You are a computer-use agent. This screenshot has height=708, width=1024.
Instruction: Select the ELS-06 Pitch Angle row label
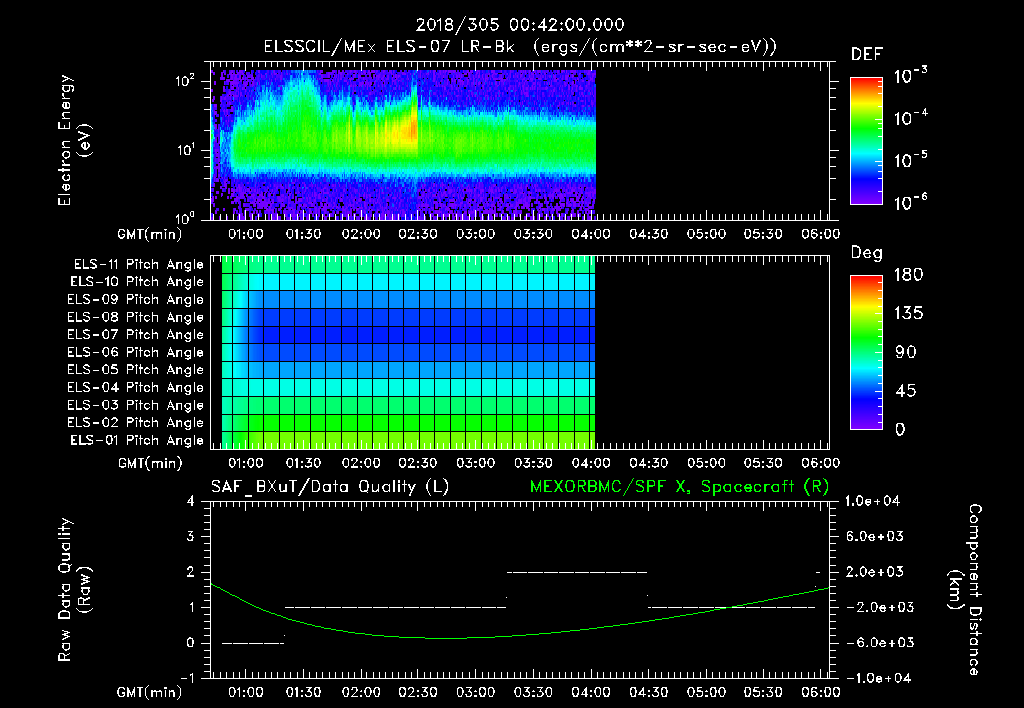(136, 352)
